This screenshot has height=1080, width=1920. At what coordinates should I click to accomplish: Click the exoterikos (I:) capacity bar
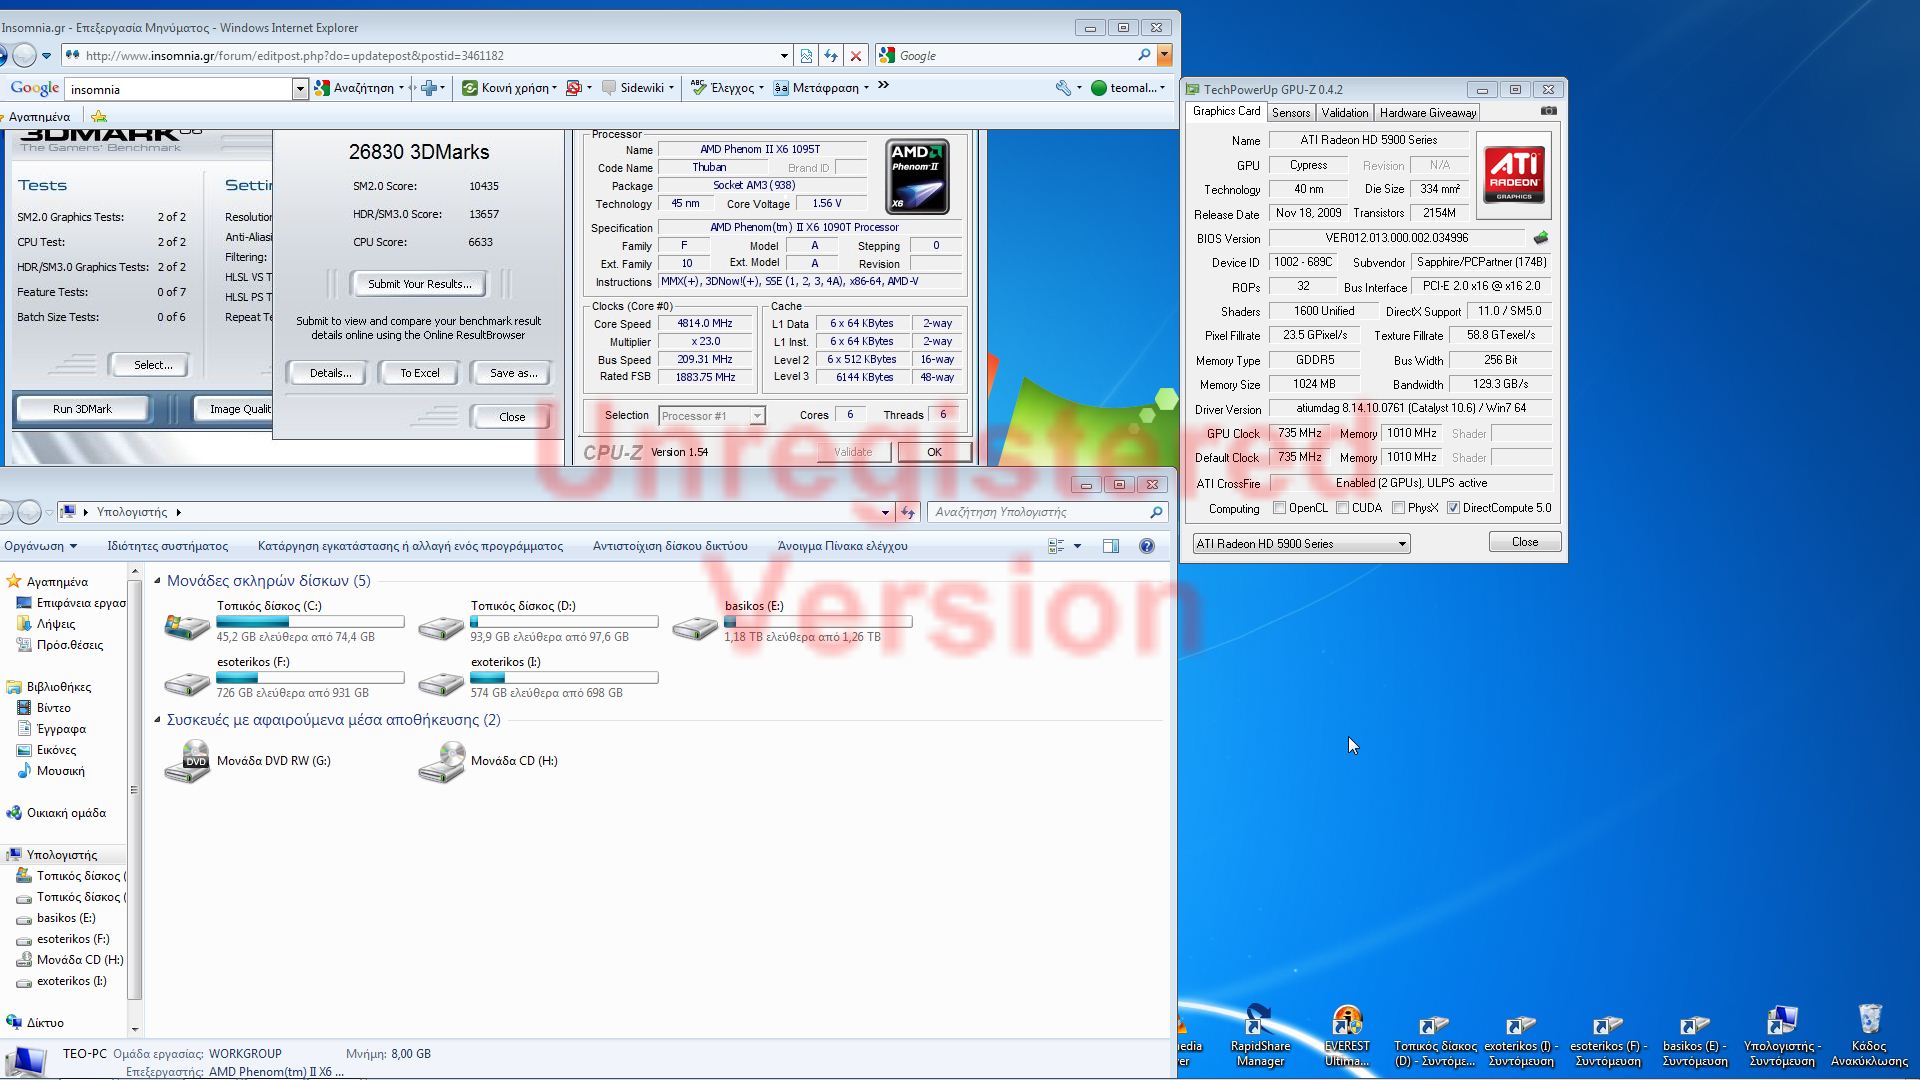click(564, 678)
